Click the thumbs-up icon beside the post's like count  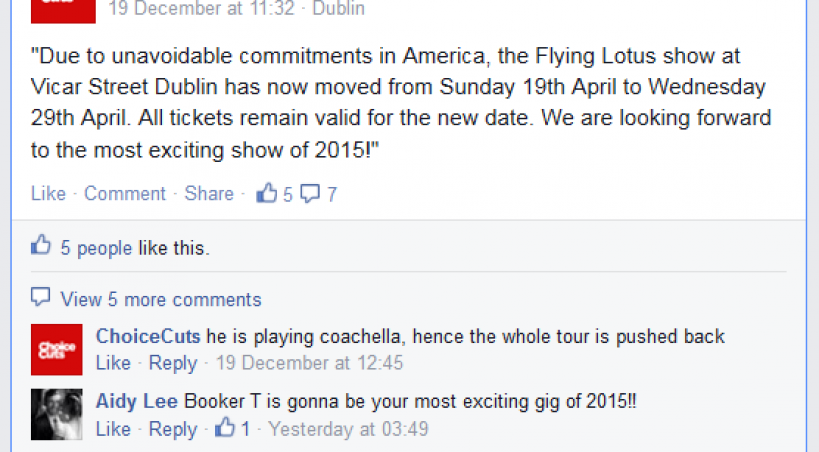267,193
